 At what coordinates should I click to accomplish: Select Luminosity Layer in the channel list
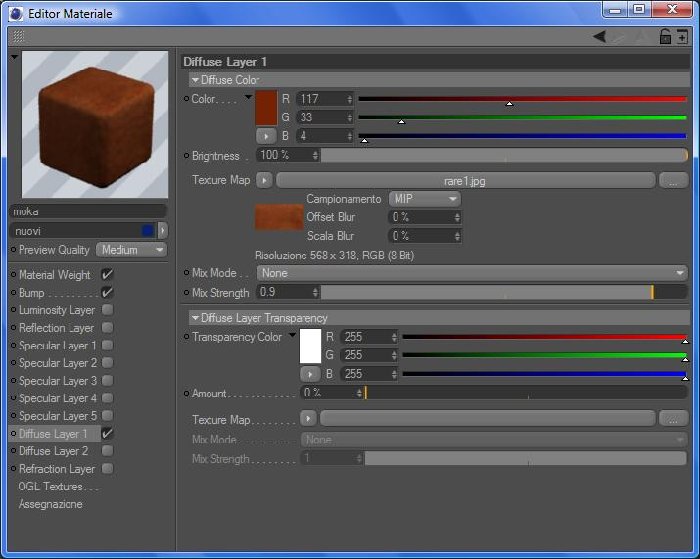57,310
